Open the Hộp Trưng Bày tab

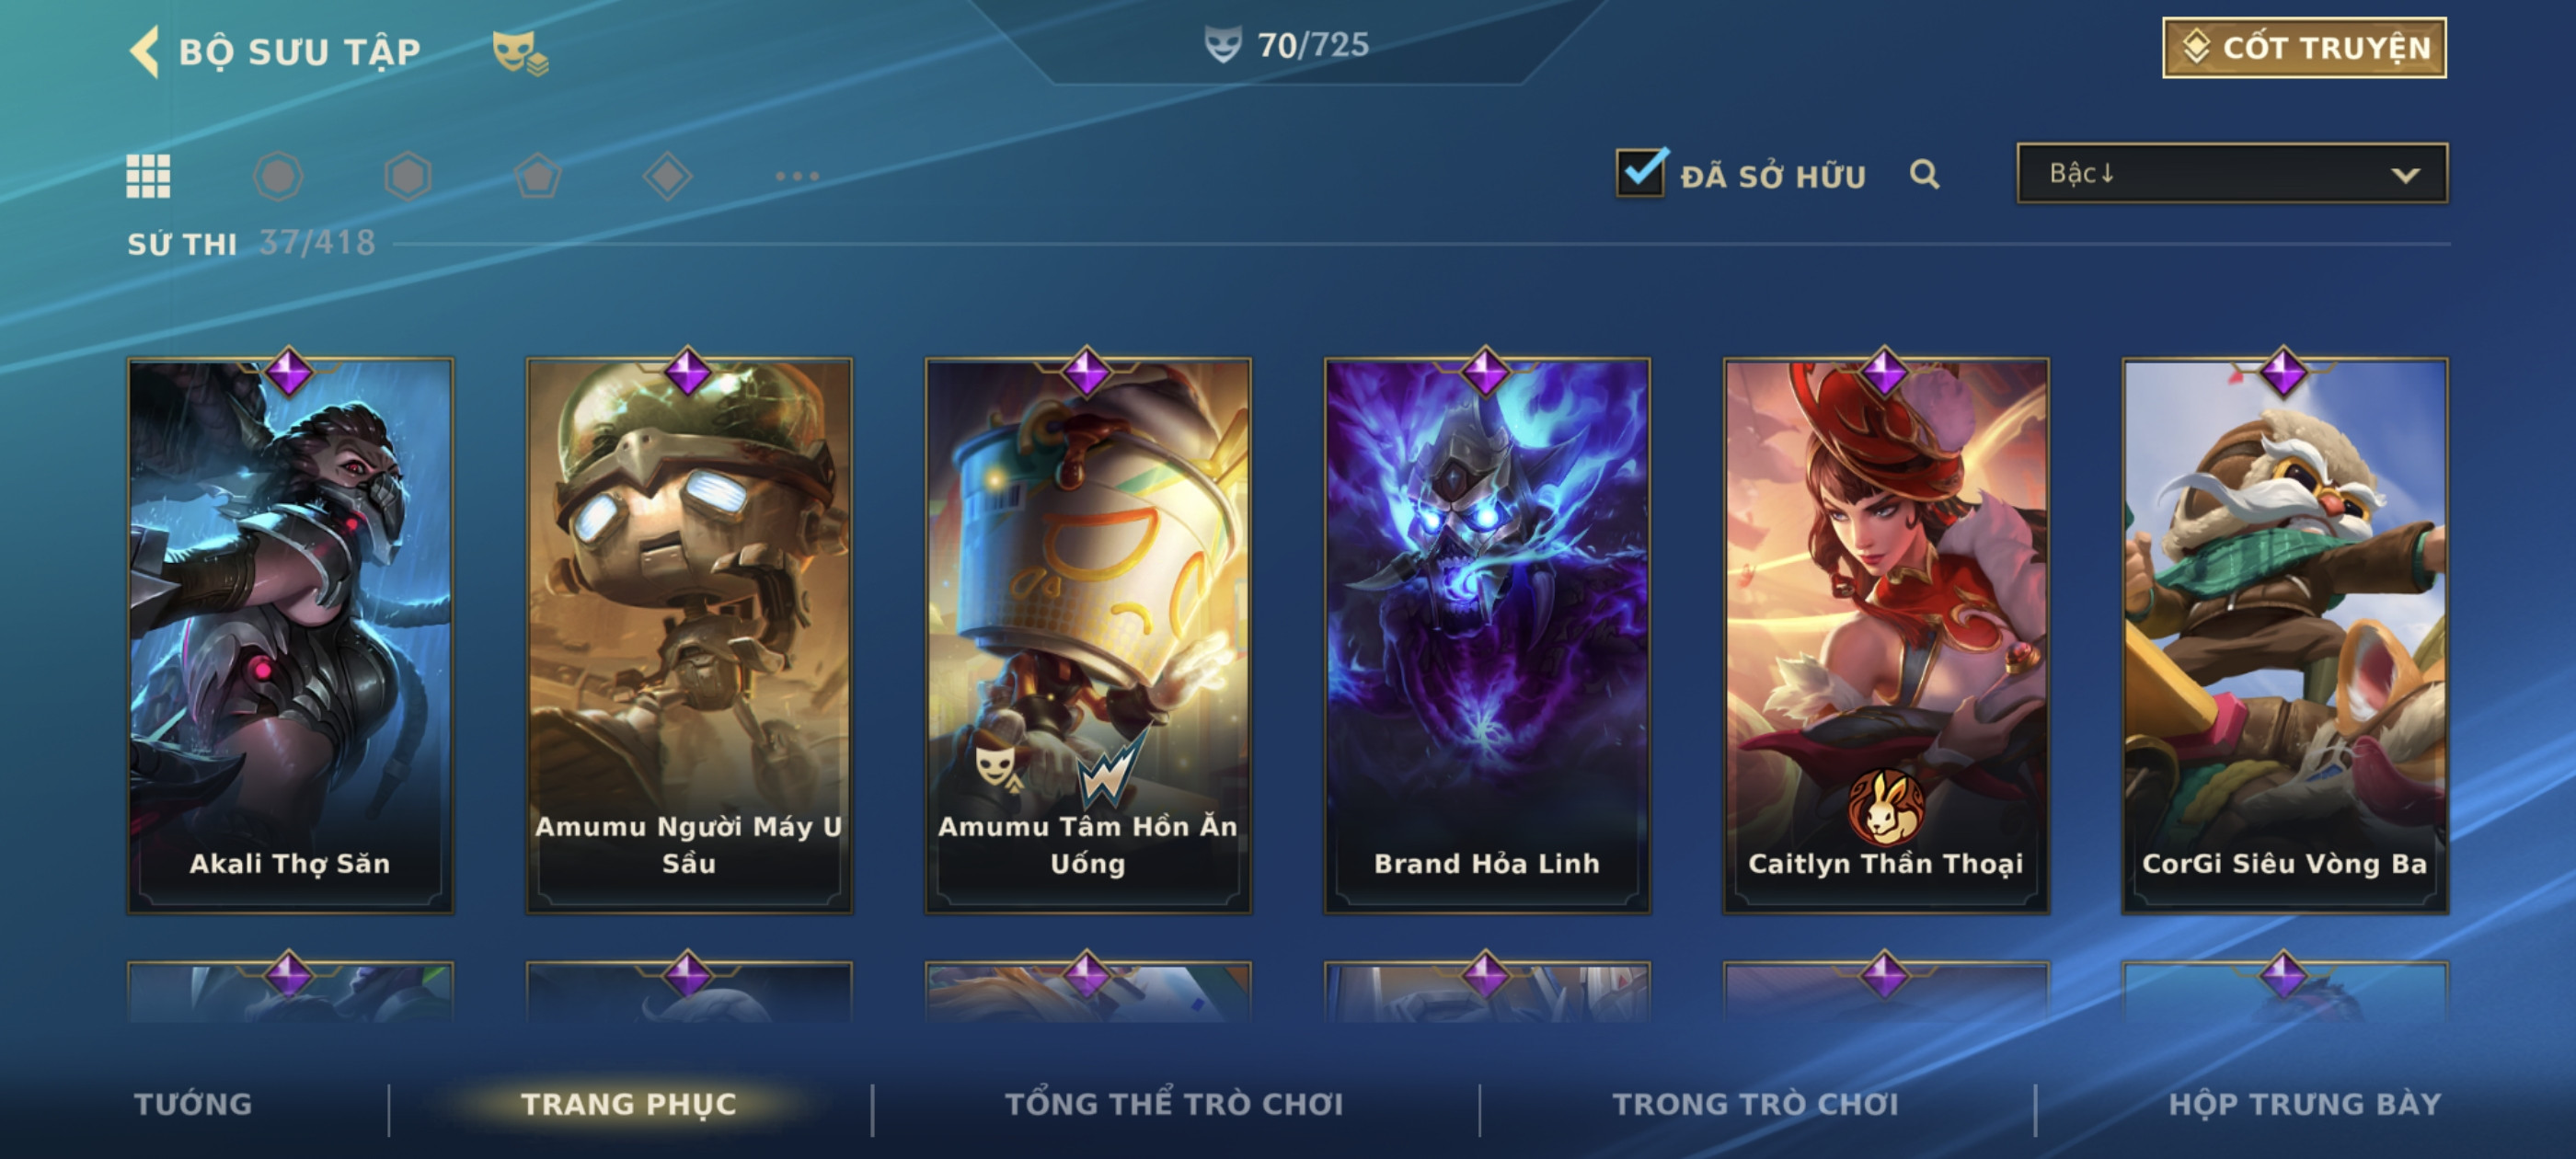click(2305, 1103)
